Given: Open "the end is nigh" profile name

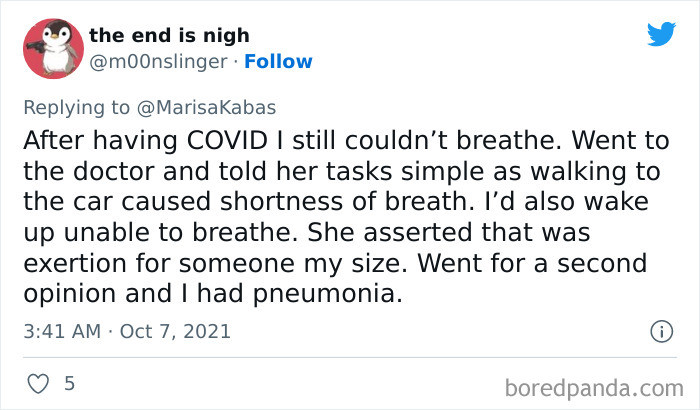Looking at the screenshot, I should (x=171, y=35).
